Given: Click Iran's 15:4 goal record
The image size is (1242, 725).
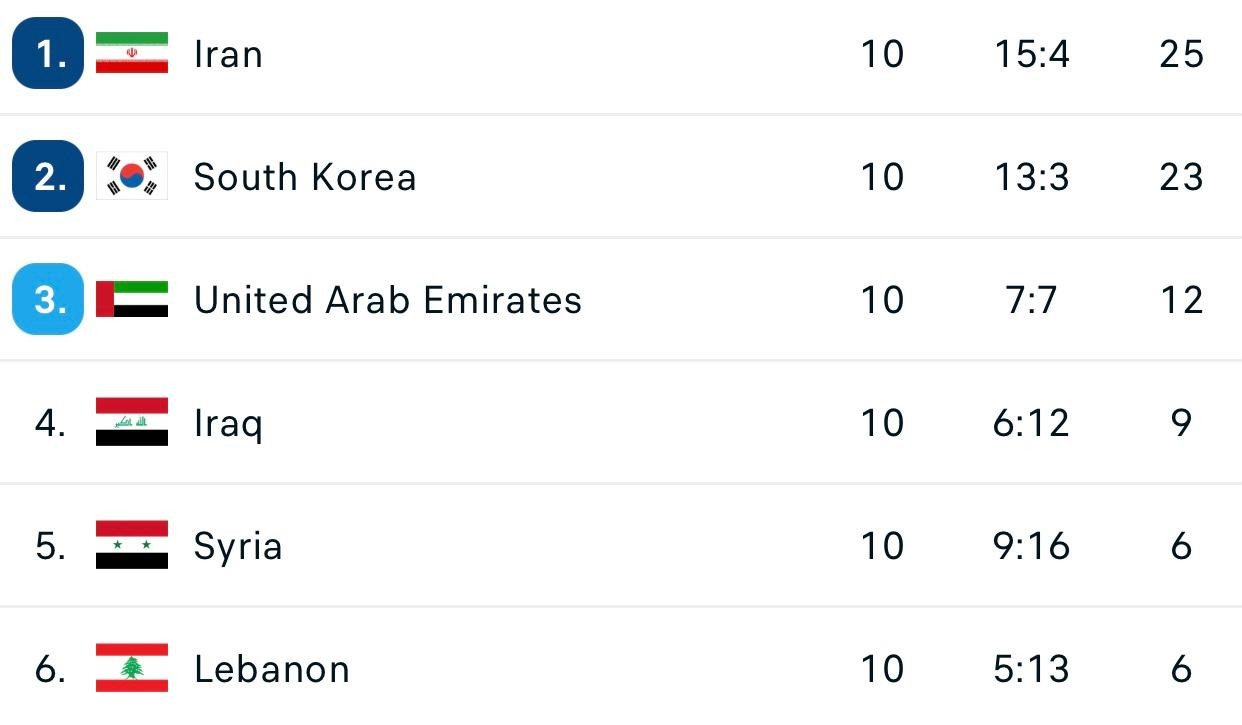Looking at the screenshot, I should pyautogui.click(x=1032, y=54).
